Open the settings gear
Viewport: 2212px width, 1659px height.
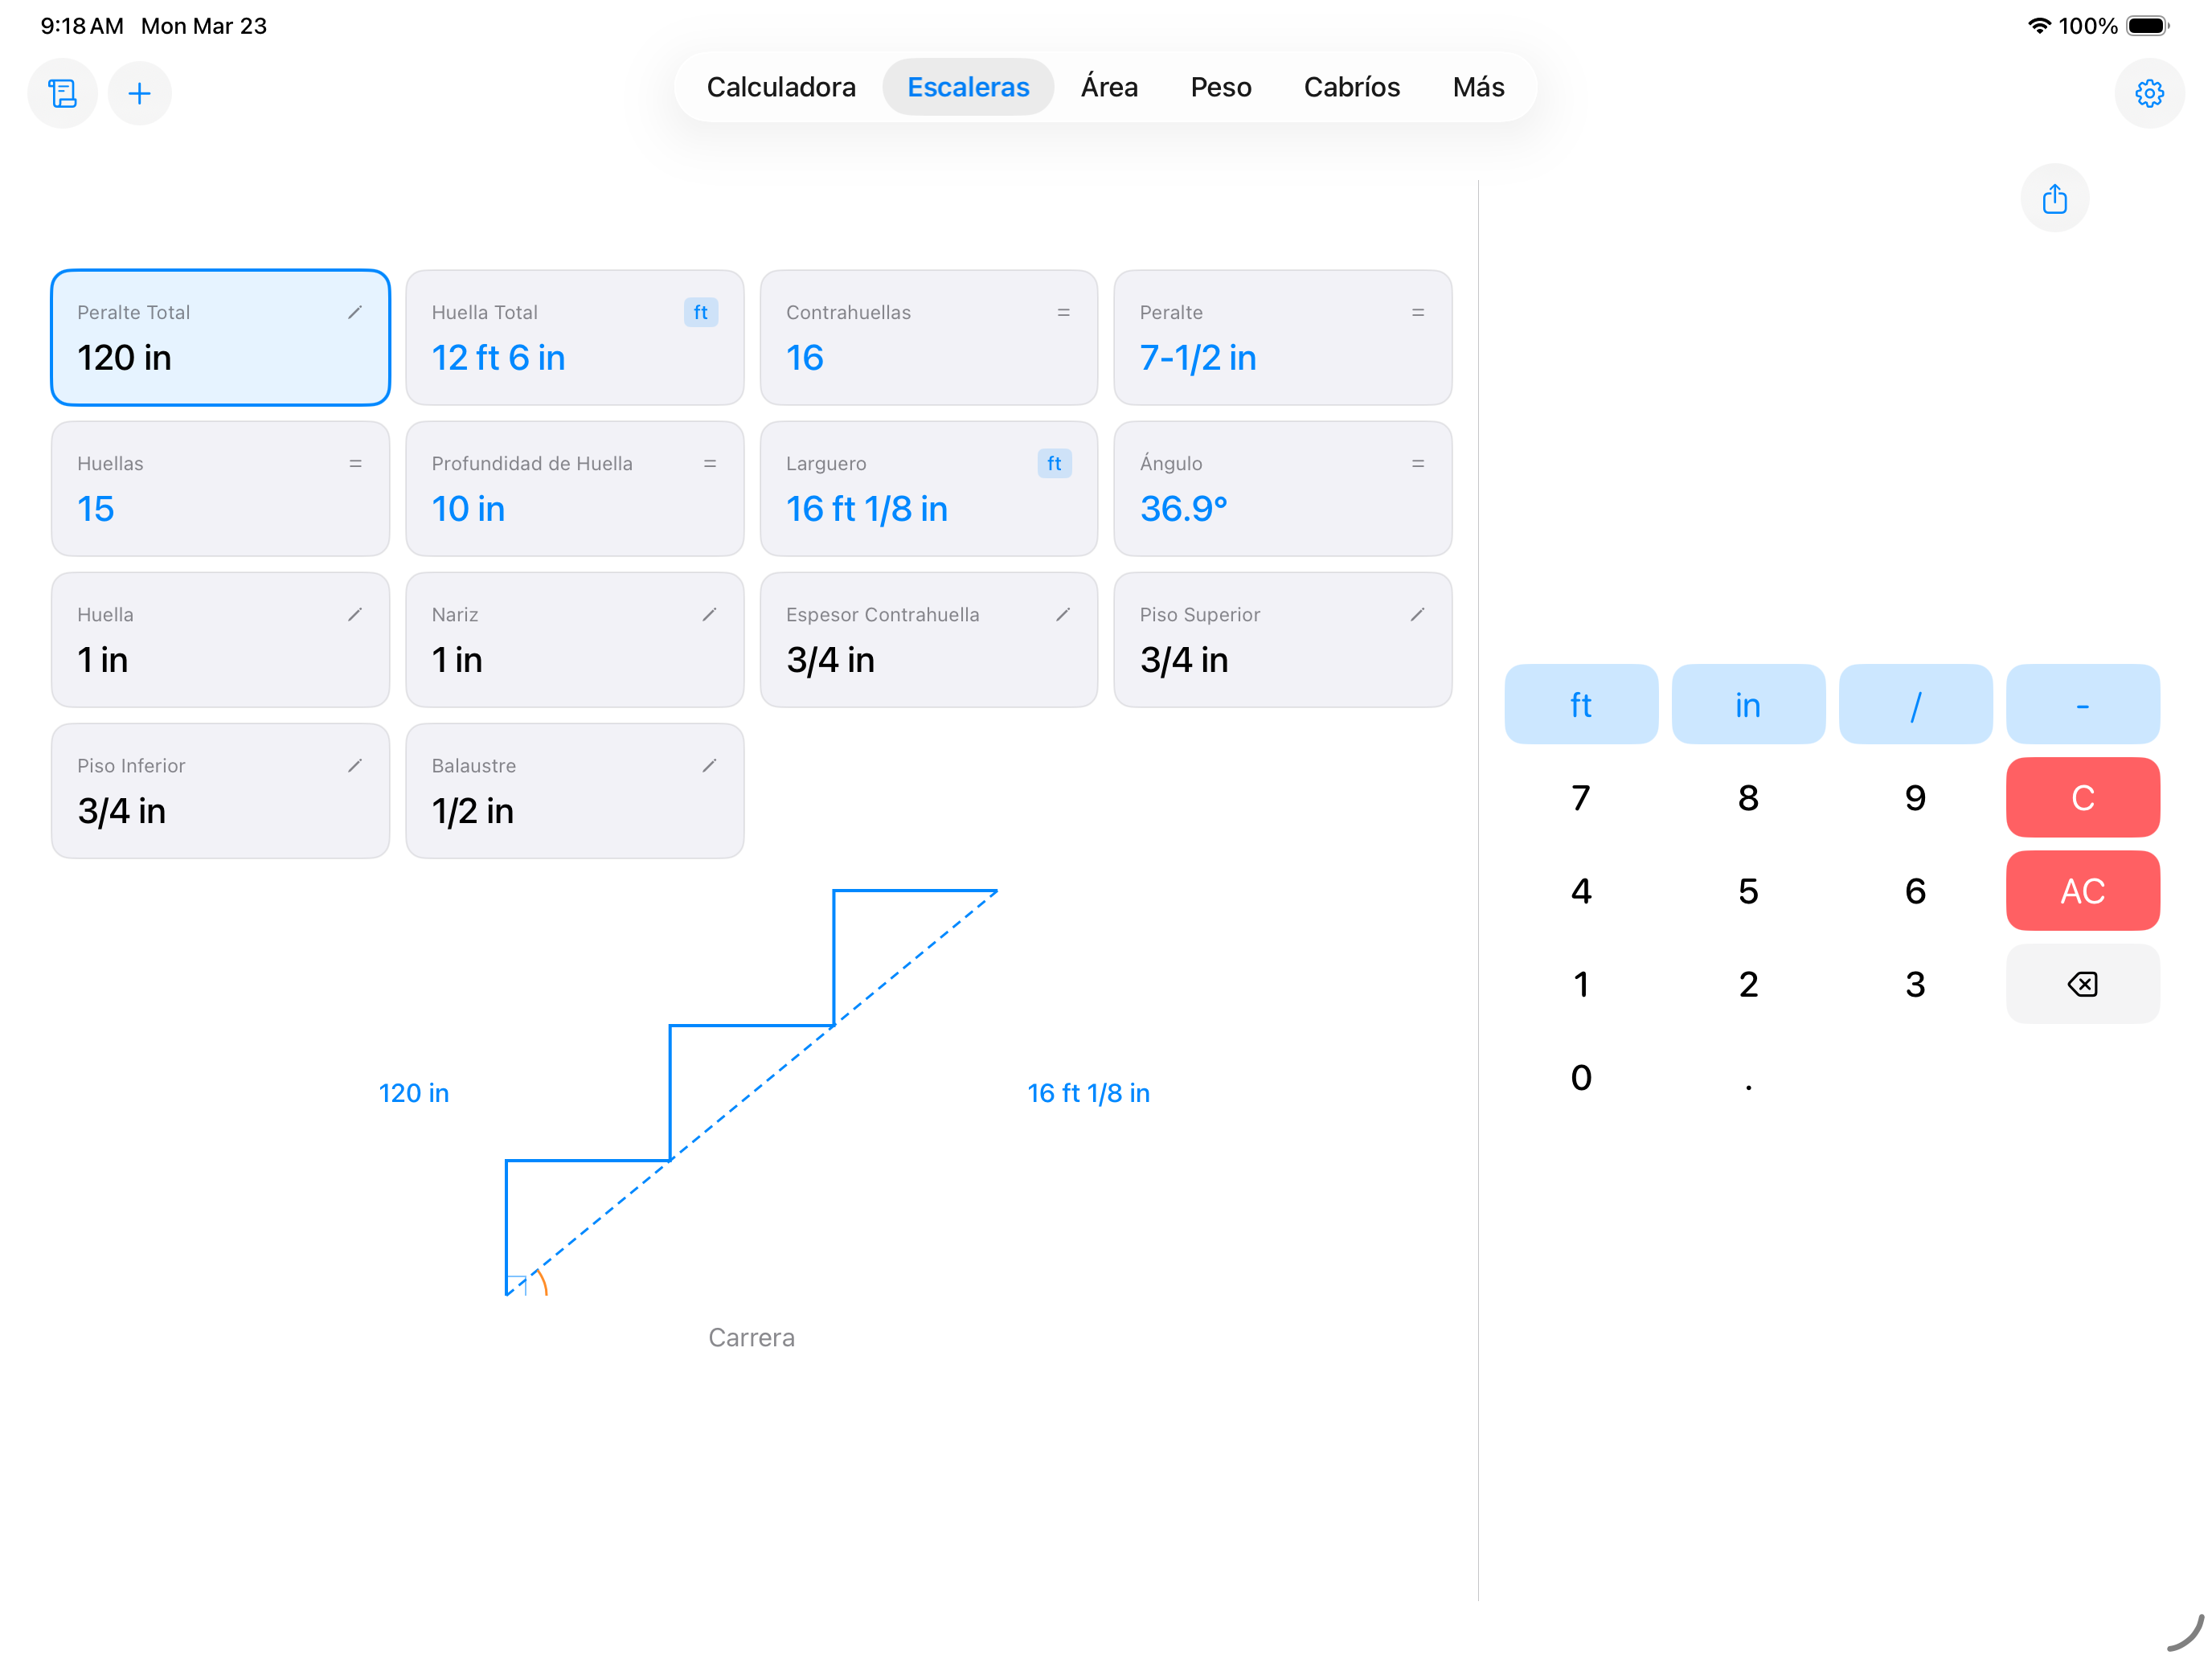pos(2150,93)
